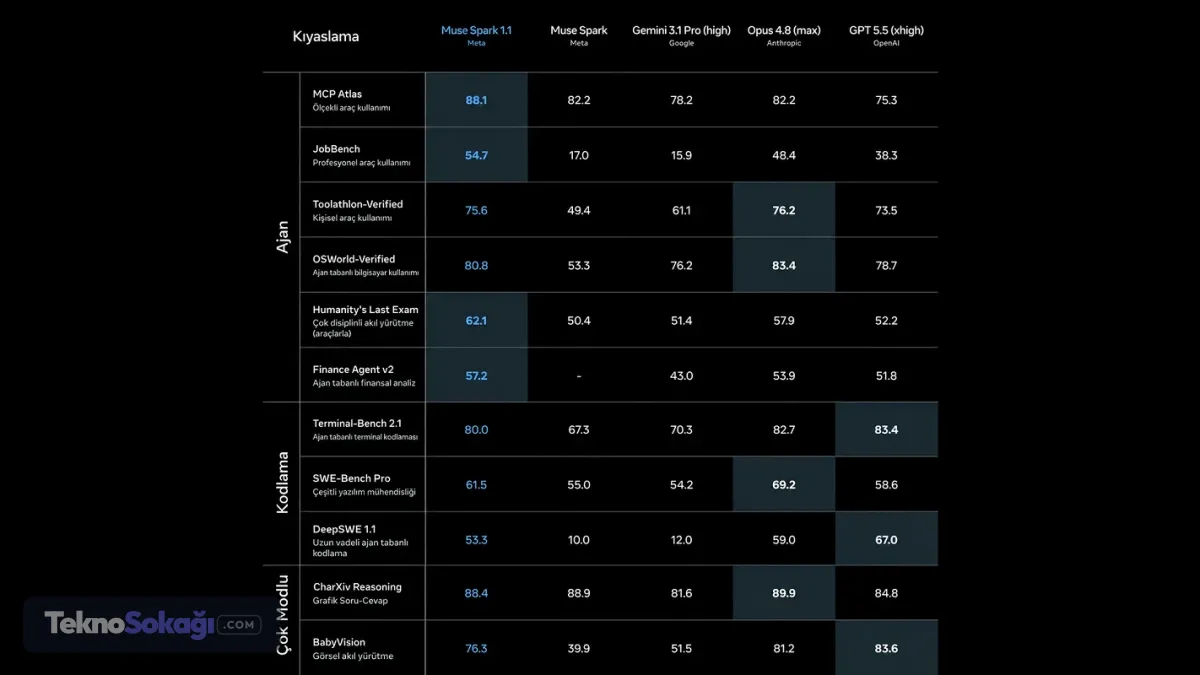Screen dimensions: 1200x675
Task: Click the highlighted 83.6 BabyVision score cell
Action: click(x=886, y=648)
